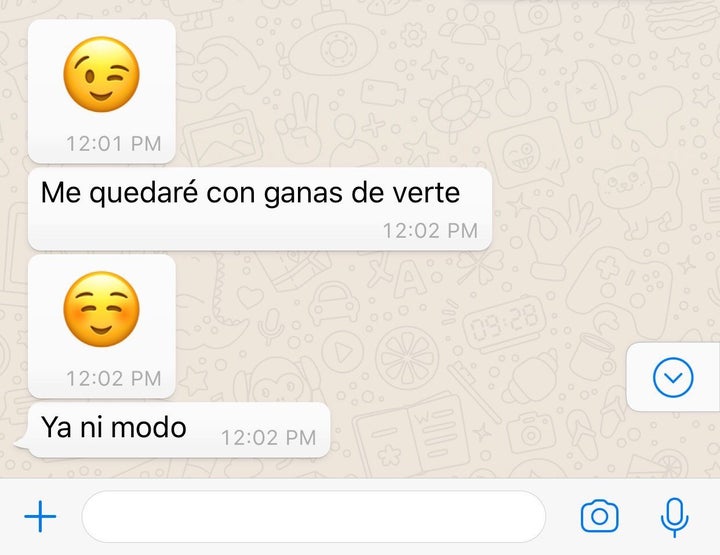Image resolution: width=720 pixels, height=555 pixels.
Task: Tap the 12:02 PM timestamp beside "Ya ni modo"
Action: pyautogui.click(x=269, y=437)
